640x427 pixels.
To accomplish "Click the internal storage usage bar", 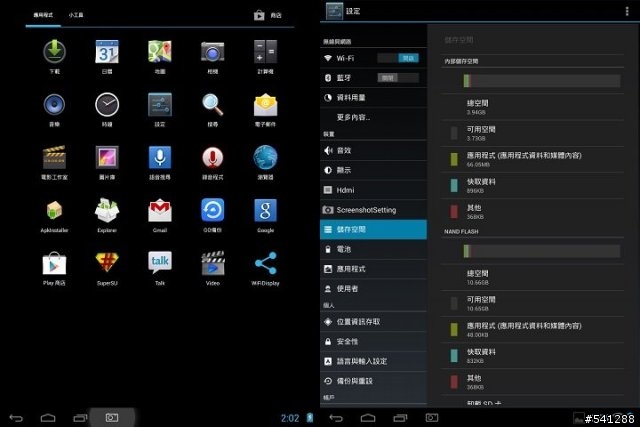I will (542, 80).
